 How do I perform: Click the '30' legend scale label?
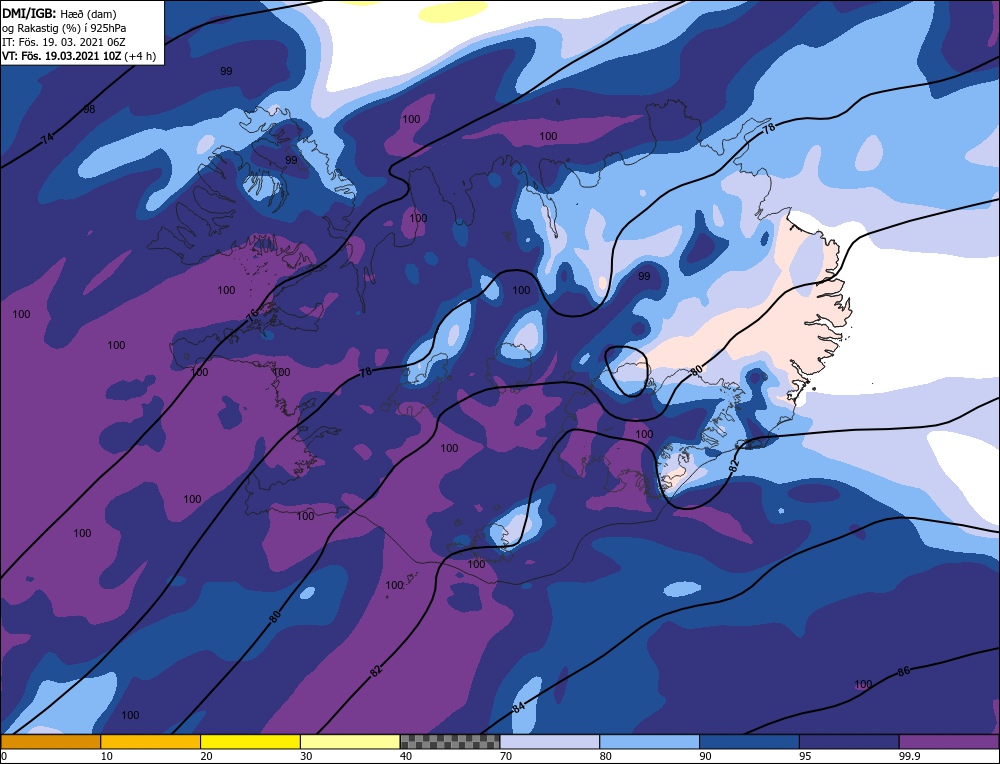click(x=306, y=756)
